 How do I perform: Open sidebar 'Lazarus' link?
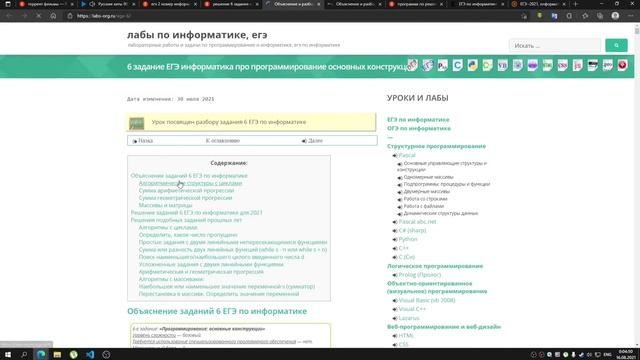(409, 318)
